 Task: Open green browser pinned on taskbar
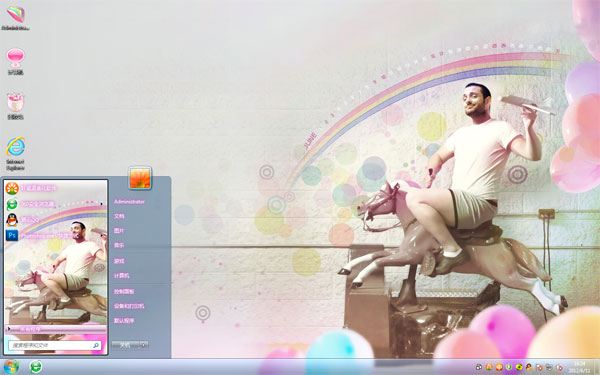[x=36, y=367]
